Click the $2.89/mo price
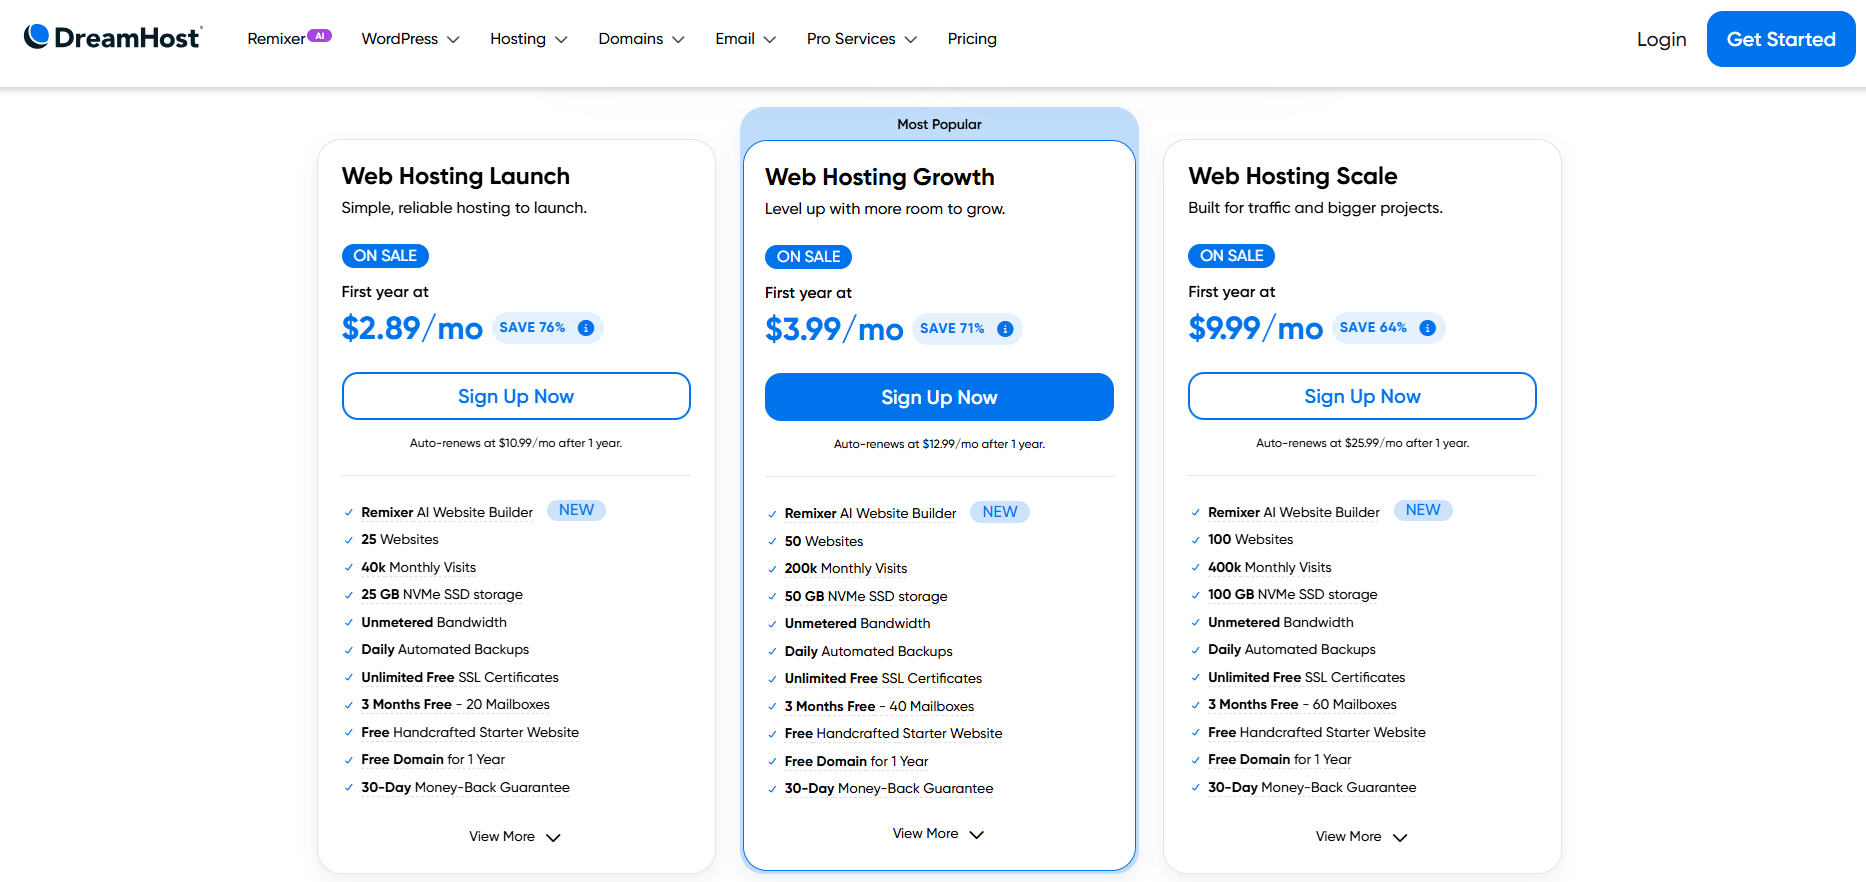The width and height of the screenshot is (1866, 882). [412, 328]
